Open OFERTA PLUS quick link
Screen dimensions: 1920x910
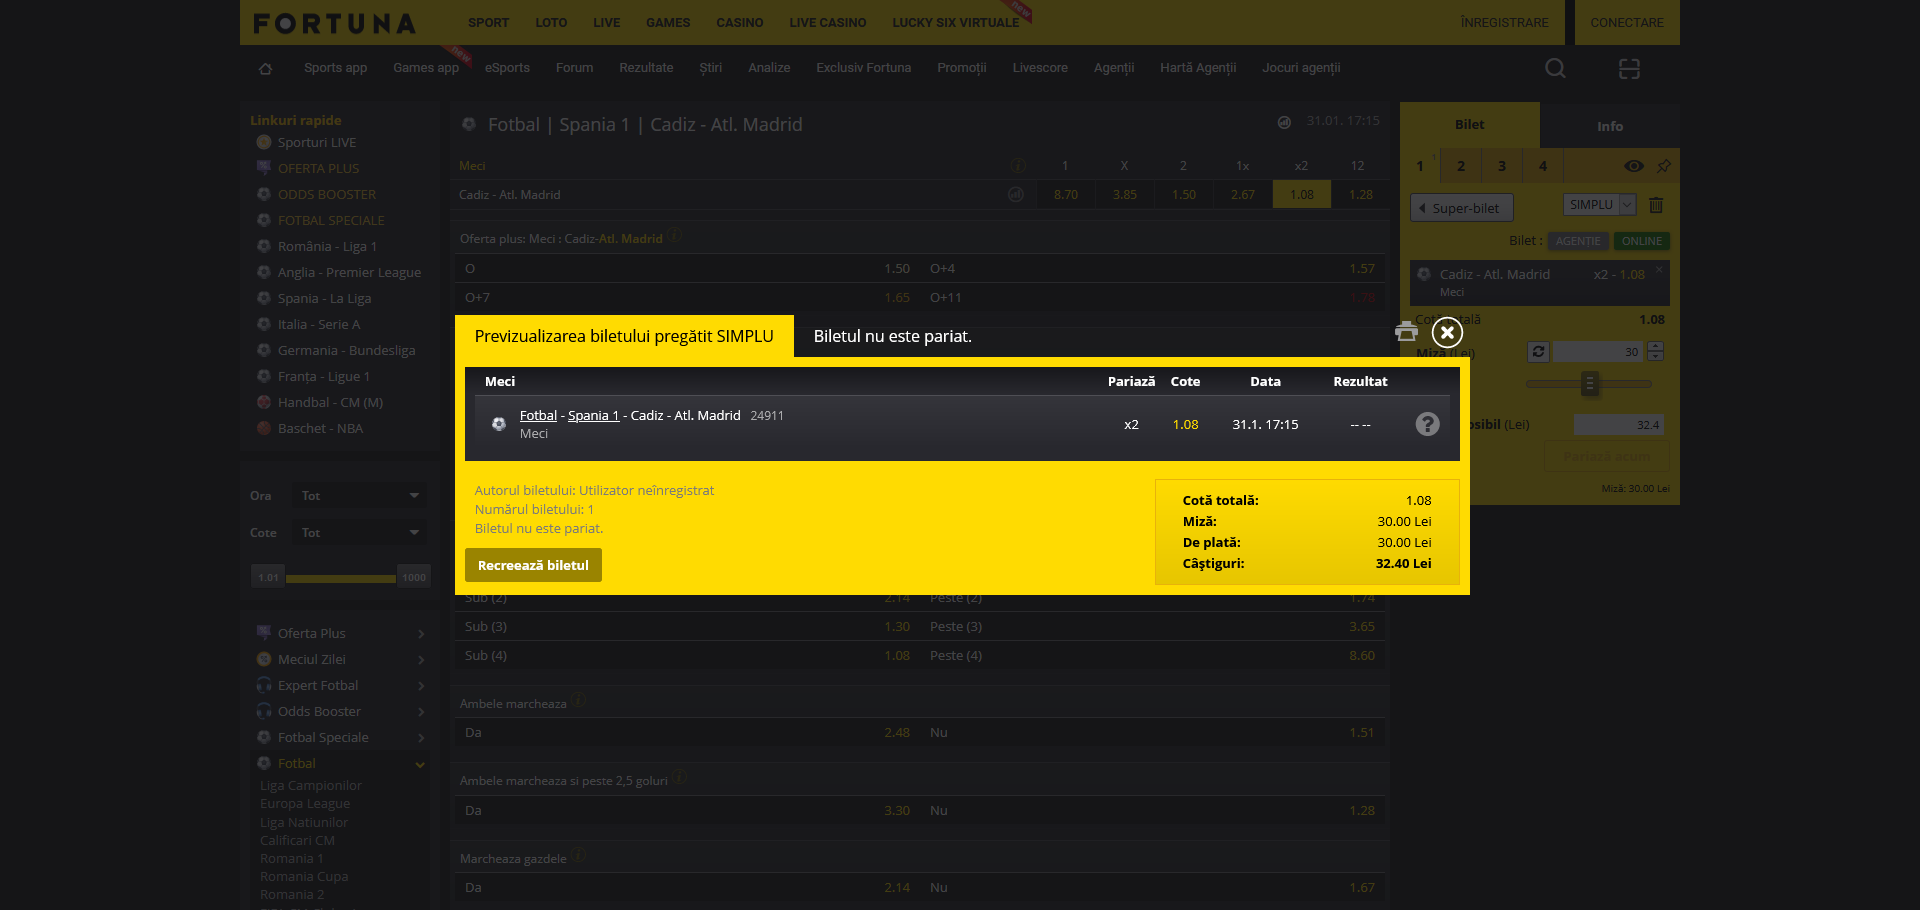(x=318, y=168)
